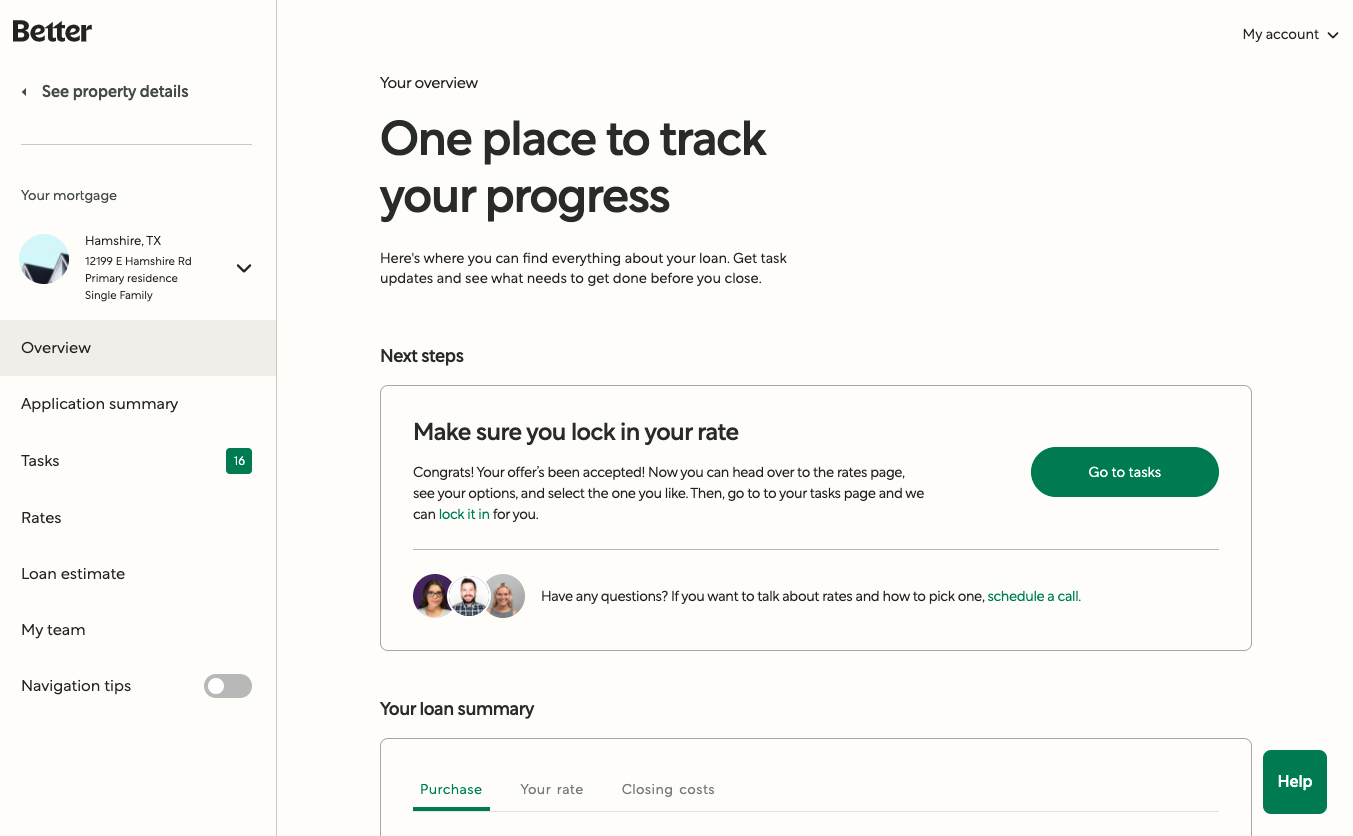The image size is (1353, 836).
Task: Click the blonde team member avatar
Action: point(505,596)
